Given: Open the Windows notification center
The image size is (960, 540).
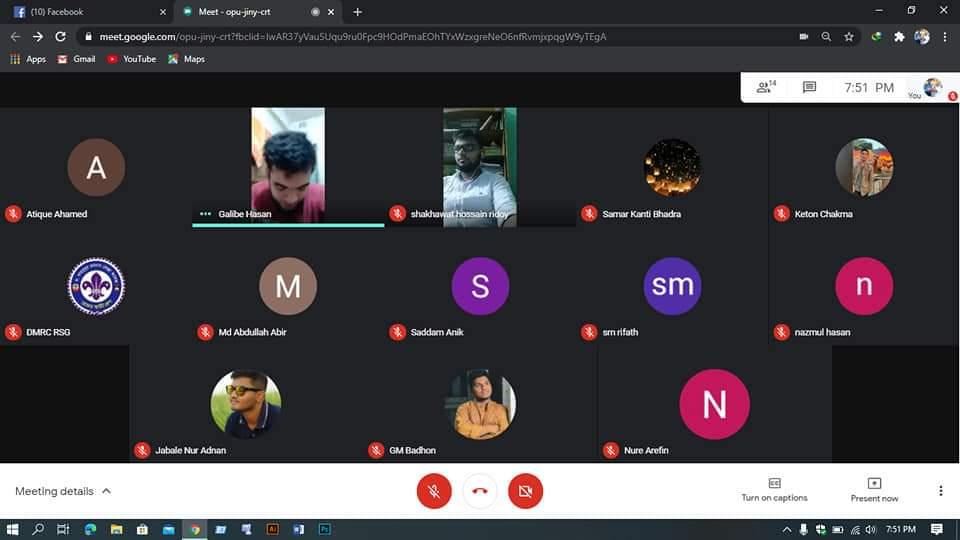Looking at the screenshot, I should click(937, 529).
